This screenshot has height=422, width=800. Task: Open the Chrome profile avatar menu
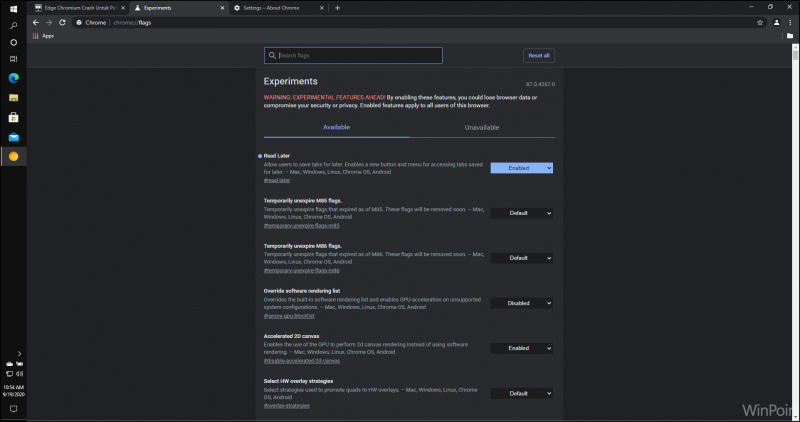(777, 22)
